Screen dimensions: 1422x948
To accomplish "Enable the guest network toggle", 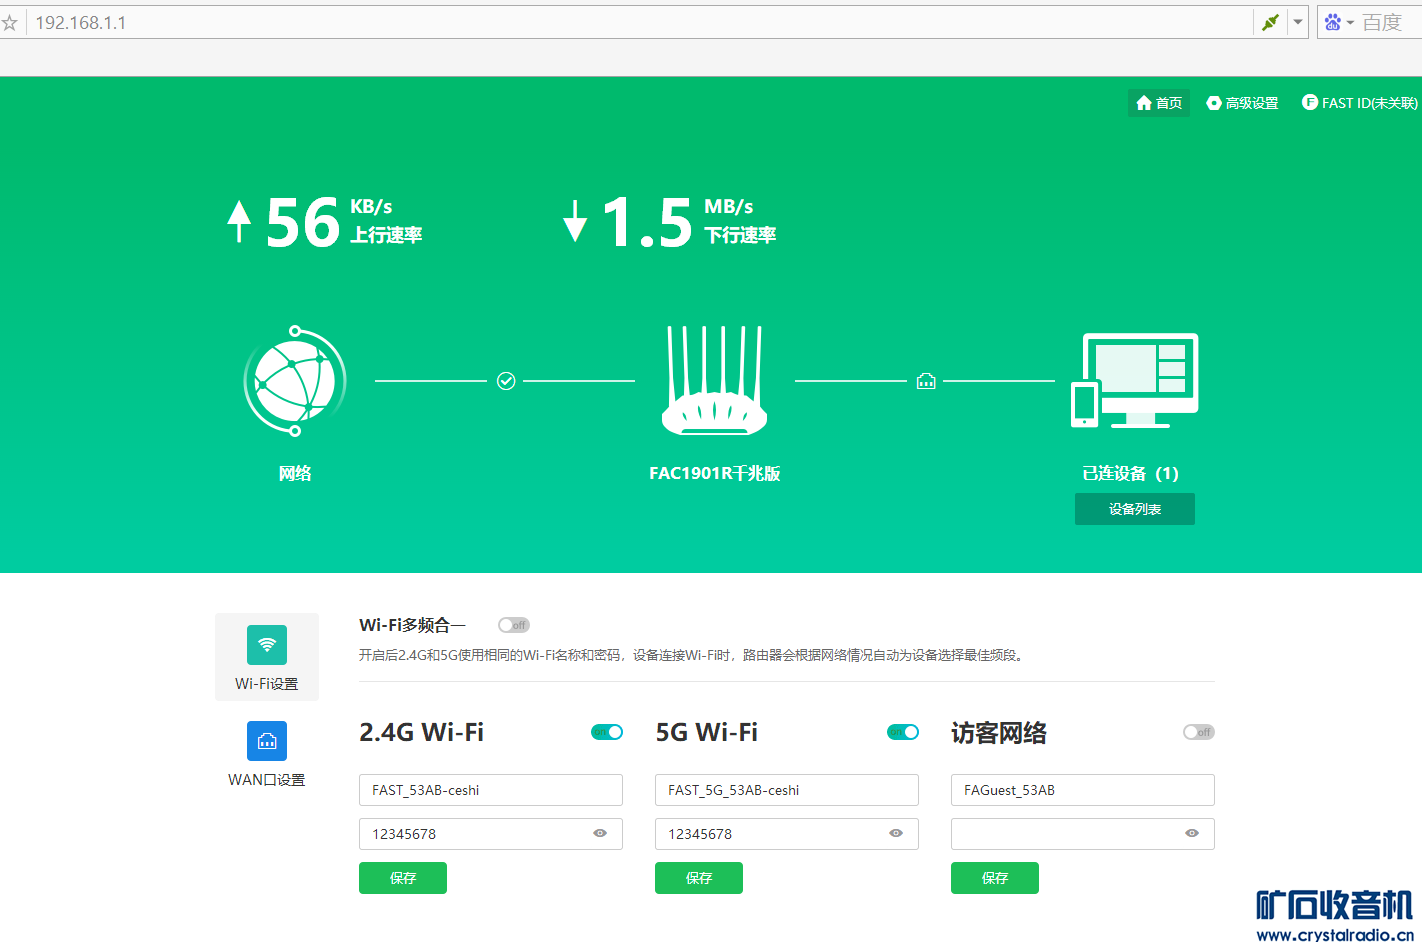I will [1198, 732].
